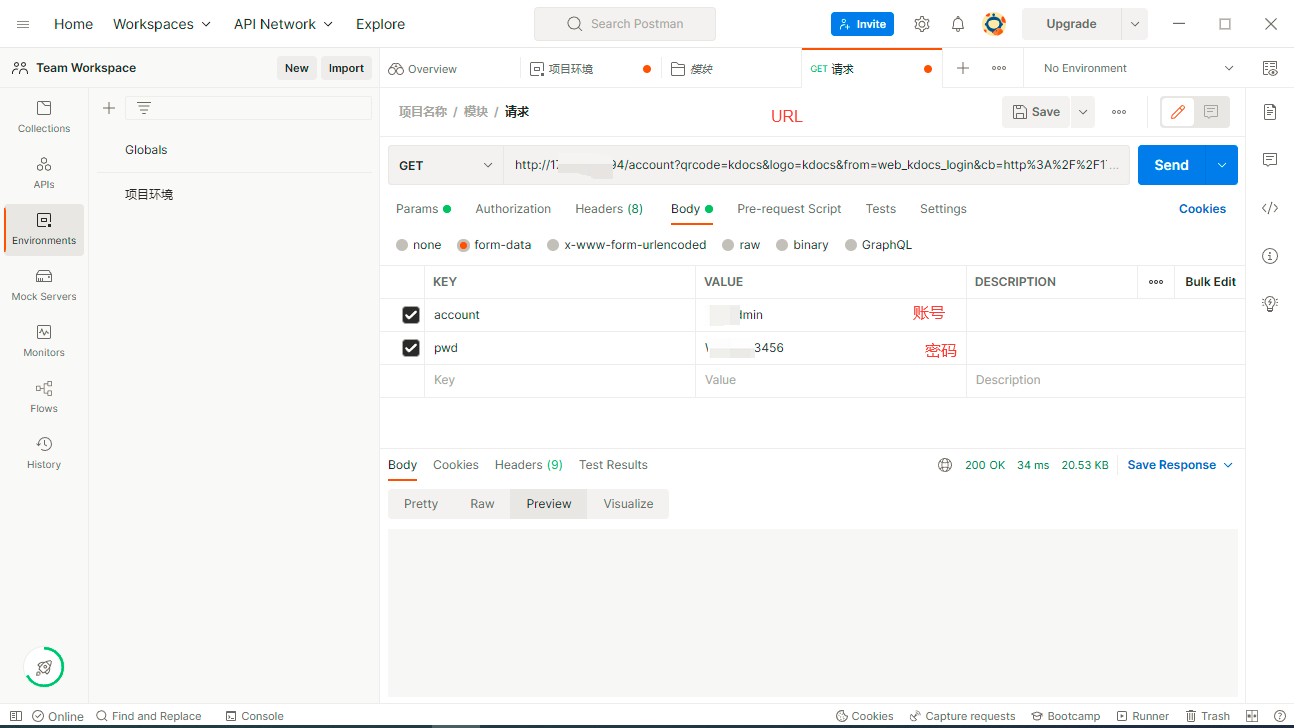
Task: Open the user avatar menu
Action: coord(994,24)
